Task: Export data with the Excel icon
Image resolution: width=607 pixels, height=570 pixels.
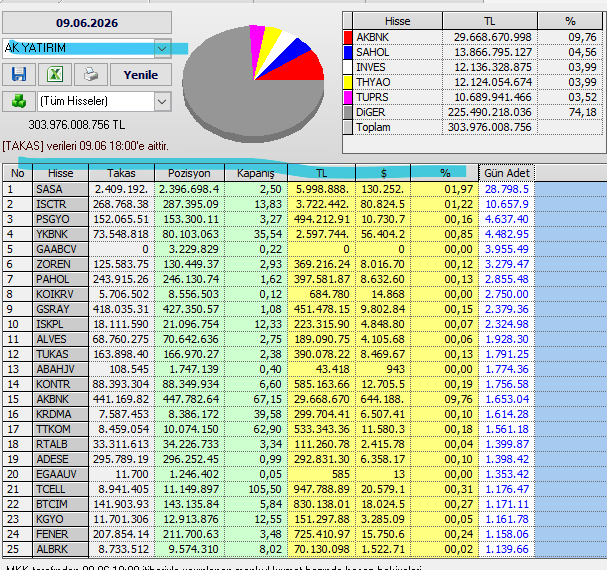Action: point(55,74)
